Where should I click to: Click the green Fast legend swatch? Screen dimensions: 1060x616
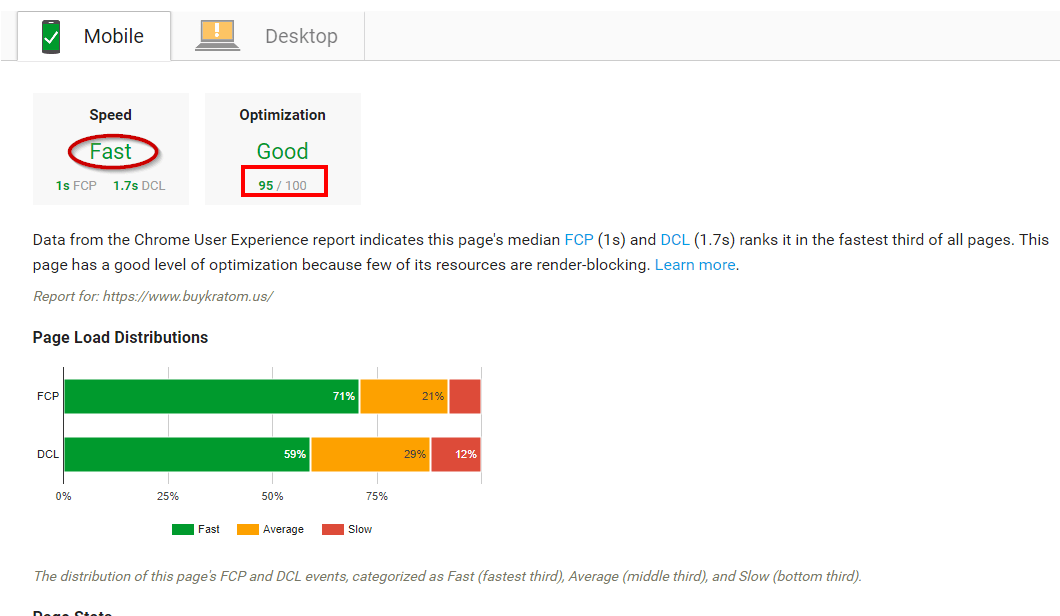tap(182, 529)
